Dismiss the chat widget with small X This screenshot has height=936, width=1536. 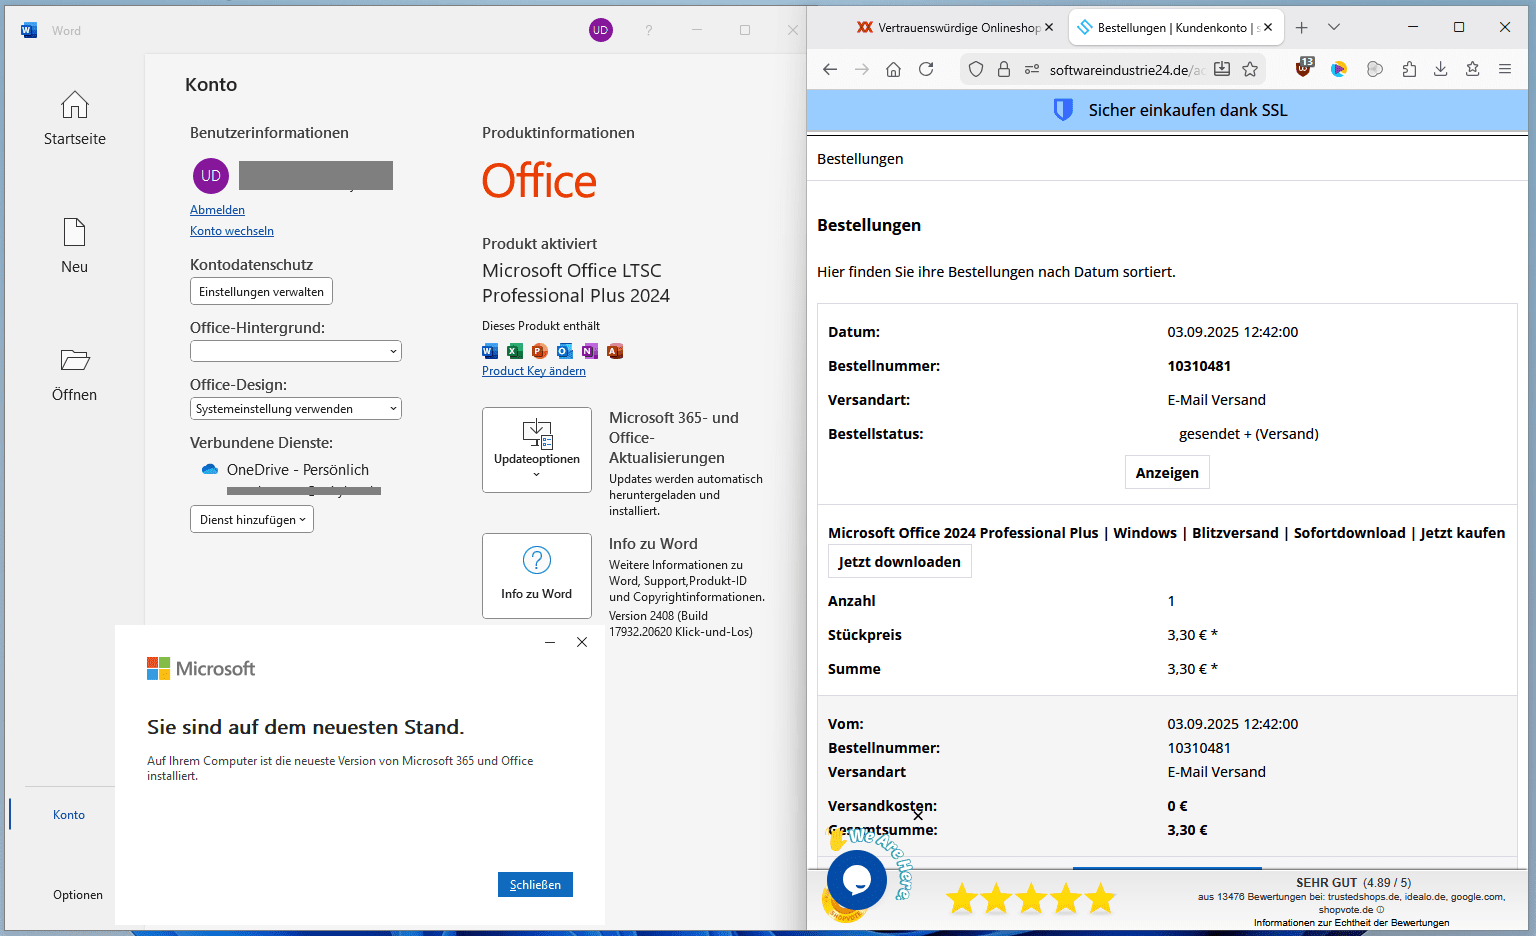click(x=918, y=815)
